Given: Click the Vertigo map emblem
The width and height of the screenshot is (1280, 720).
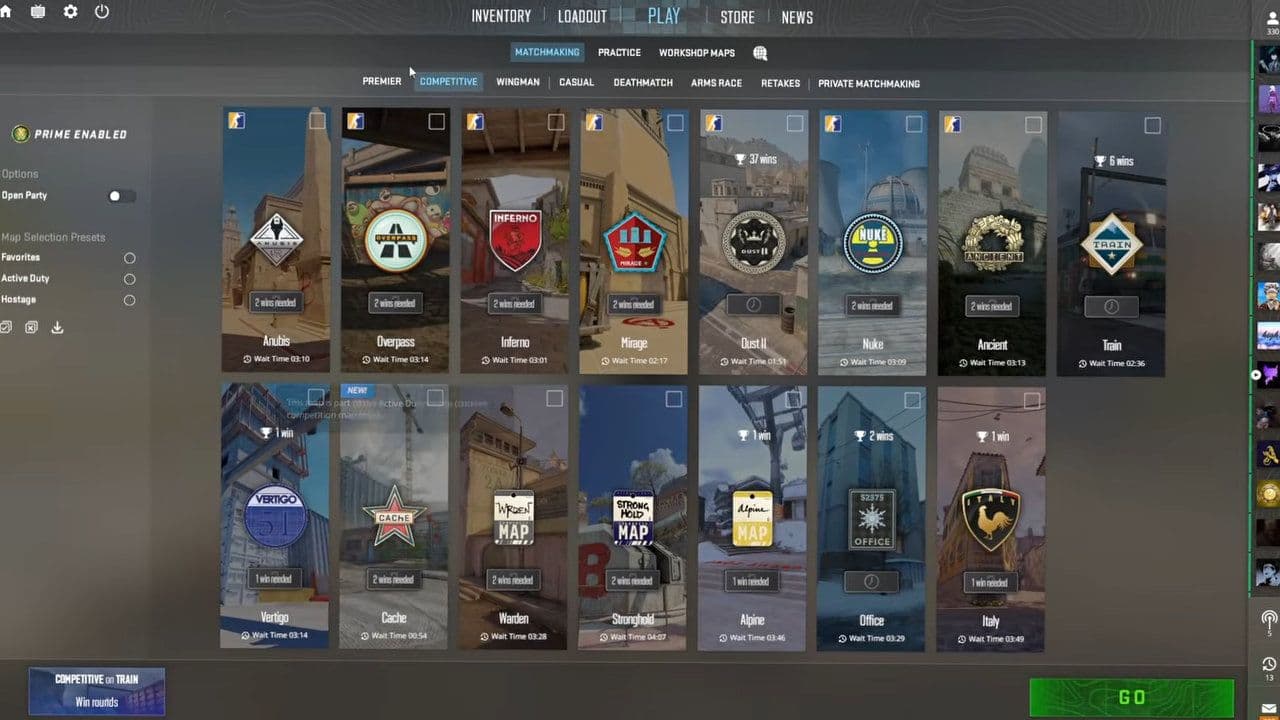Looking at the screenshot, I should 274,516.
